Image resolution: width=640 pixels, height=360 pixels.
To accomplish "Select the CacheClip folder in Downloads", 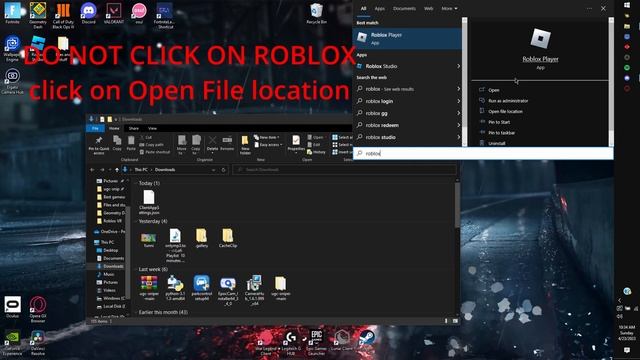I will point(228,238).
